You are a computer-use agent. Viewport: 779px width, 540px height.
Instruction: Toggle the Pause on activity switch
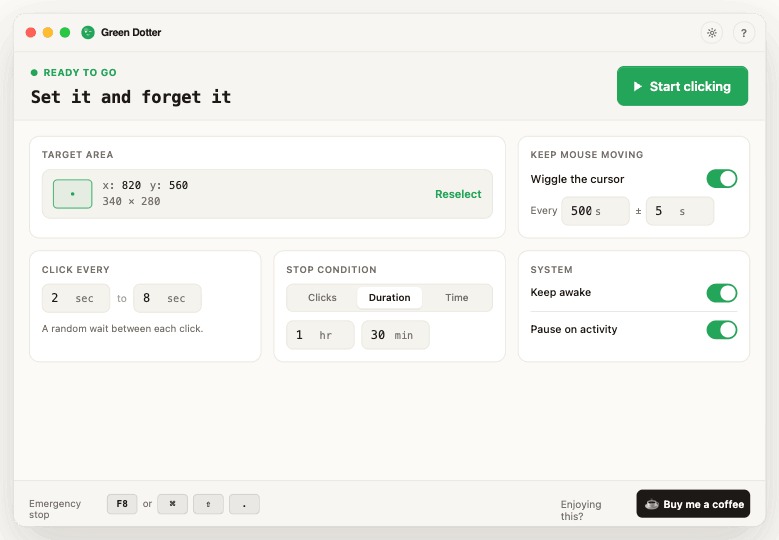pyautogui.click(x=721, y=330)
